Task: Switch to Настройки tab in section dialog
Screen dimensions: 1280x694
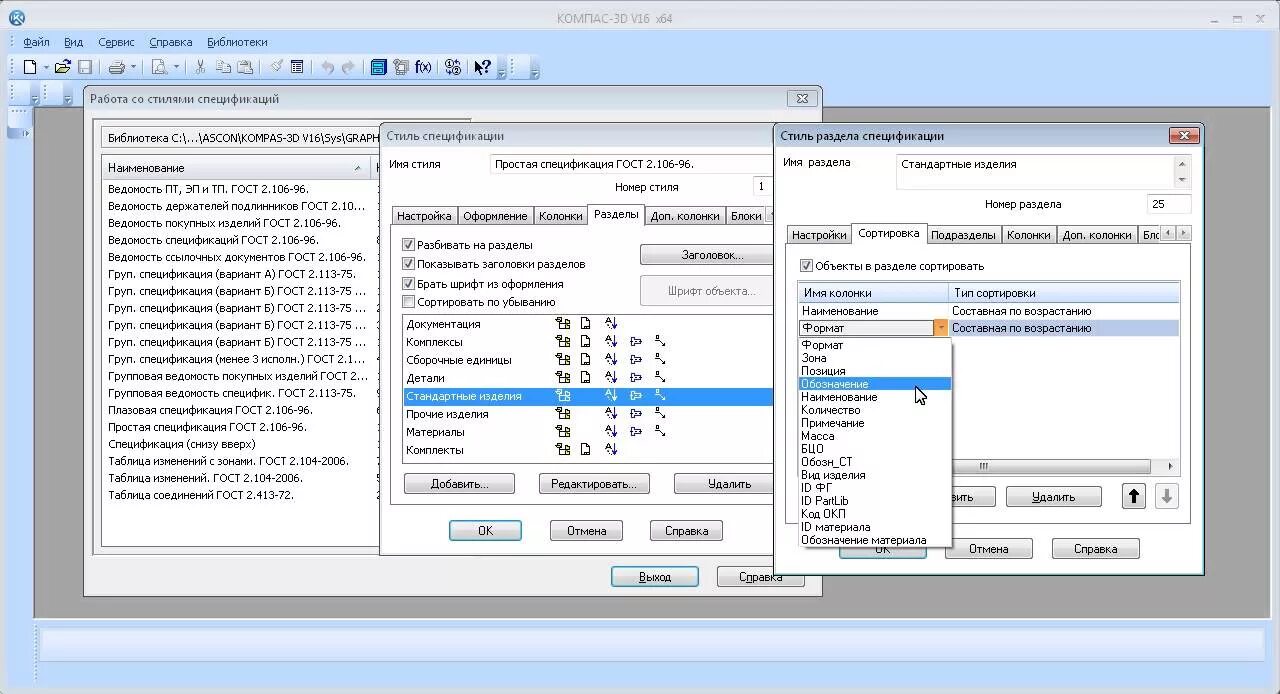Action: click(819, 235)
